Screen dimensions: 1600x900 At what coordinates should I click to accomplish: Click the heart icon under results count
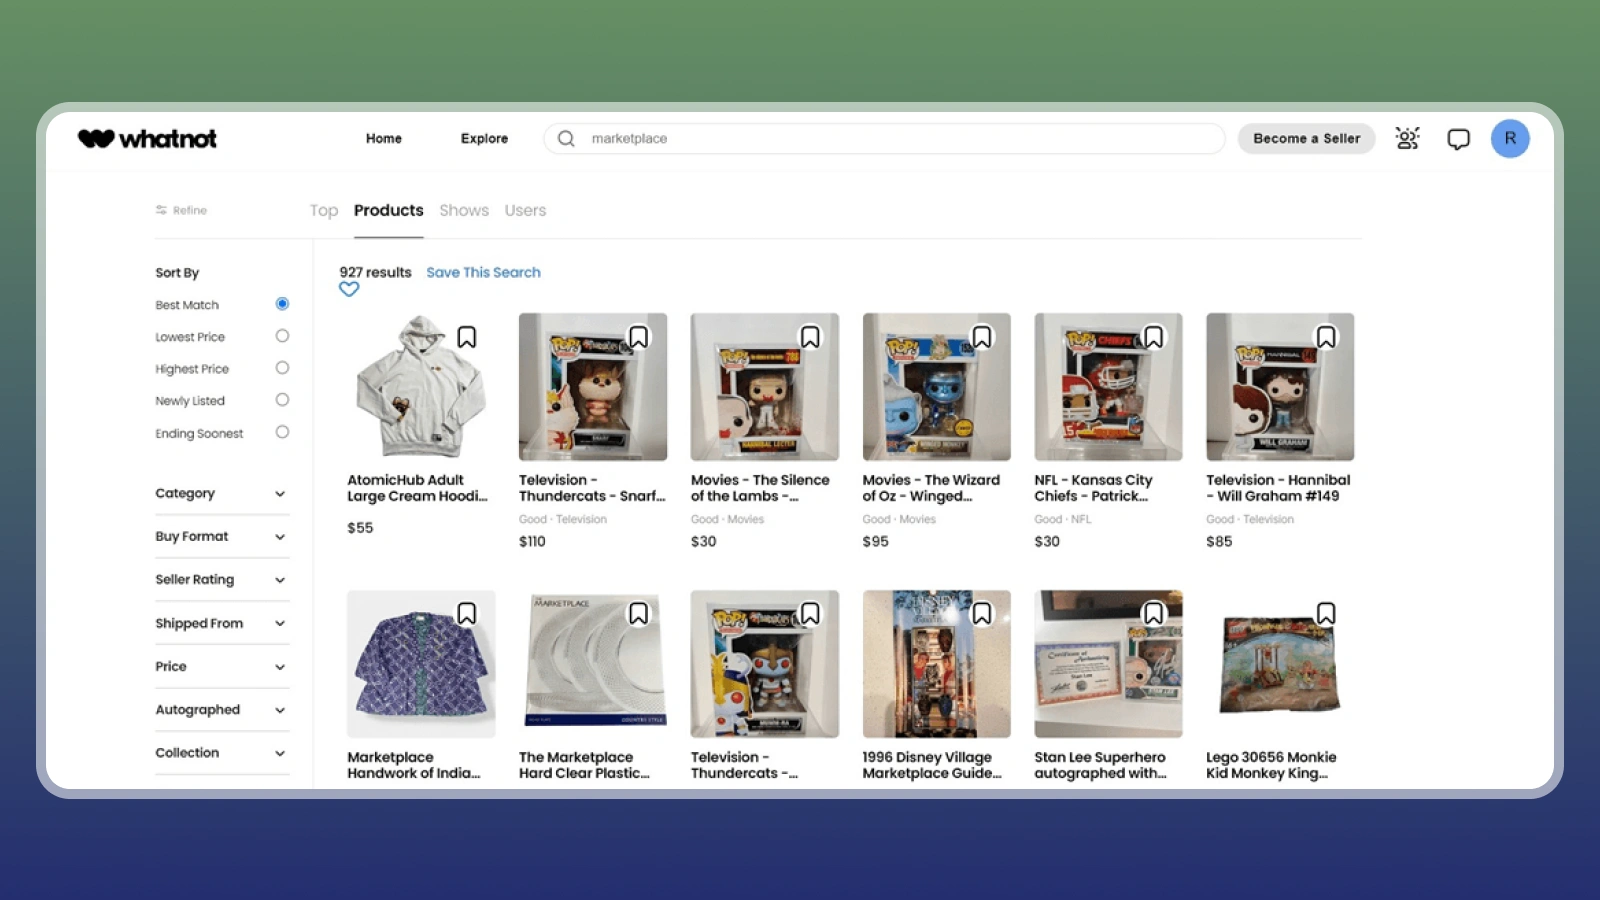(349, 289)
